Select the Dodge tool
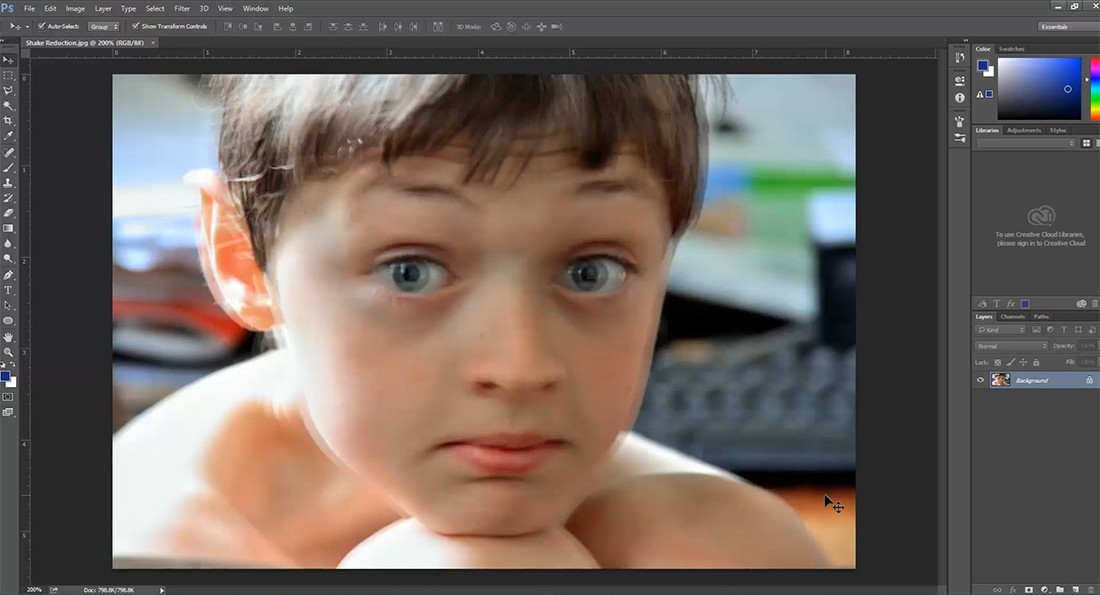This screenshot has height=595, width=1100. (8, 259)
